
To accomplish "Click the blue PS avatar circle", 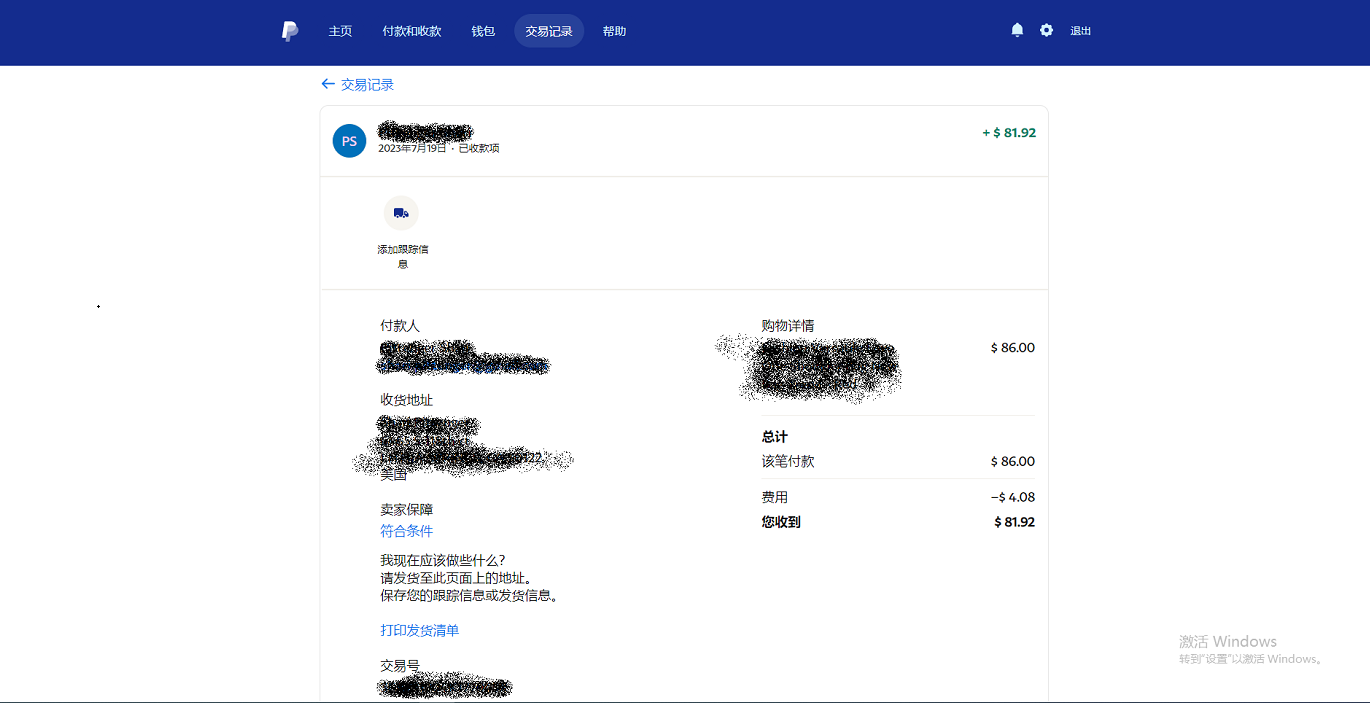I will tap(349, 141).
